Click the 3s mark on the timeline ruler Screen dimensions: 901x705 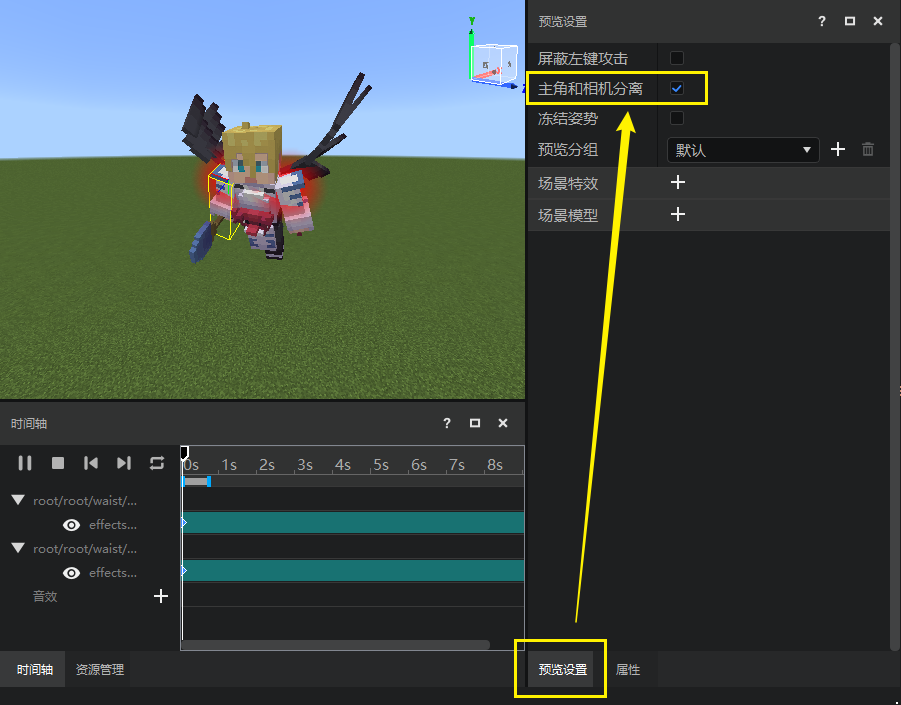(x=305, y=465)
